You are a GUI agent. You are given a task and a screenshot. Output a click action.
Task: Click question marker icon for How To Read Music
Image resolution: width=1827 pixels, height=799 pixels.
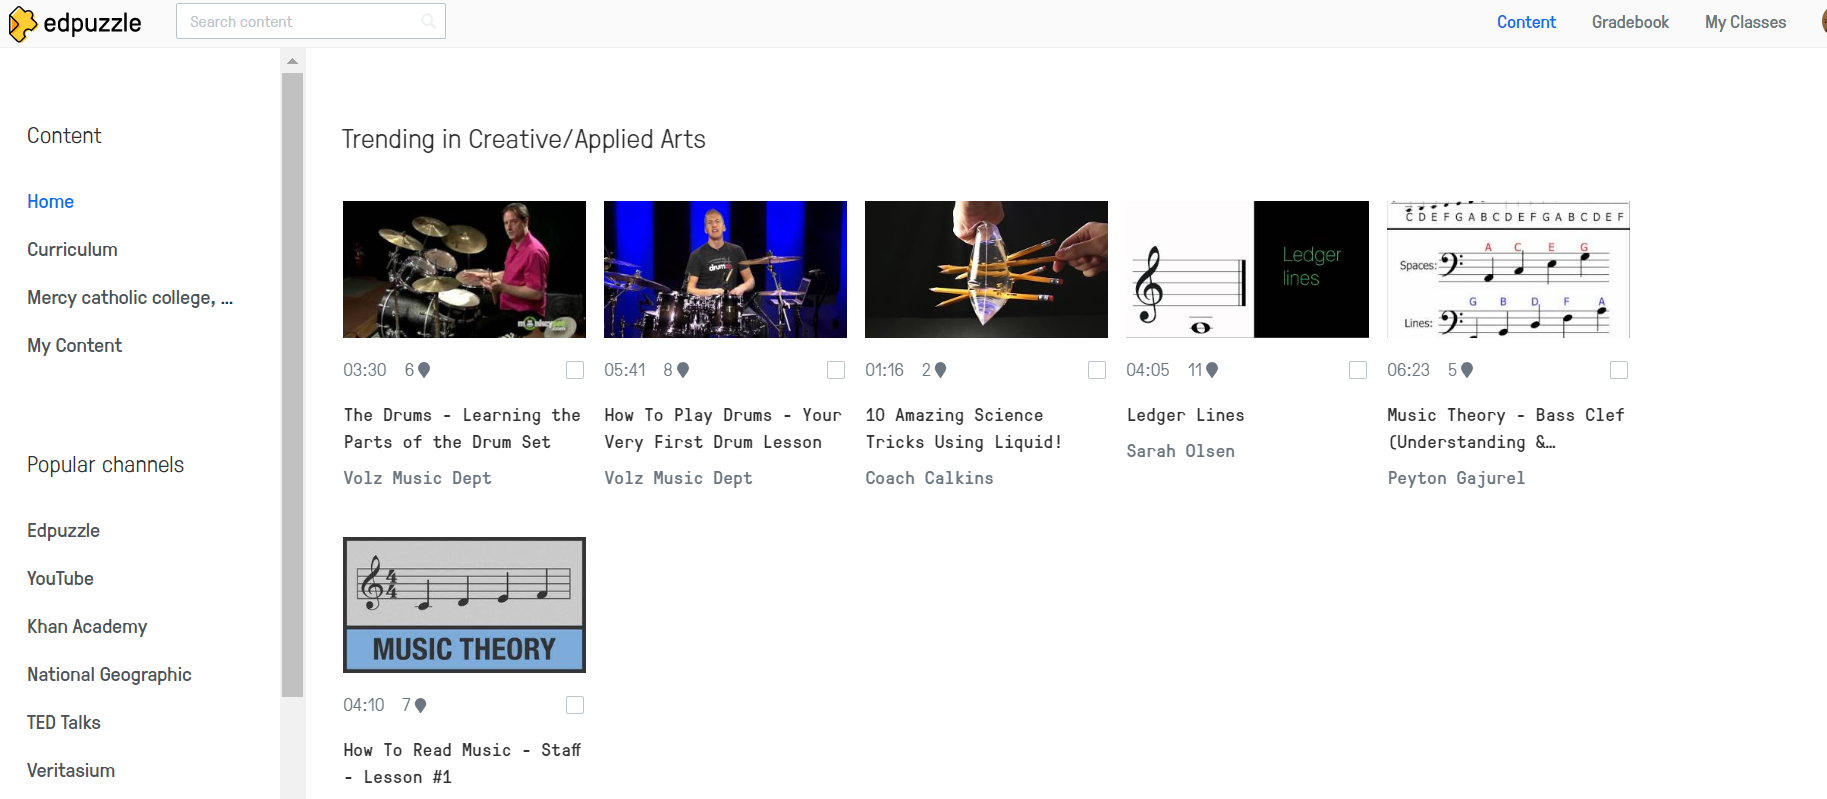tap(421, 705)
